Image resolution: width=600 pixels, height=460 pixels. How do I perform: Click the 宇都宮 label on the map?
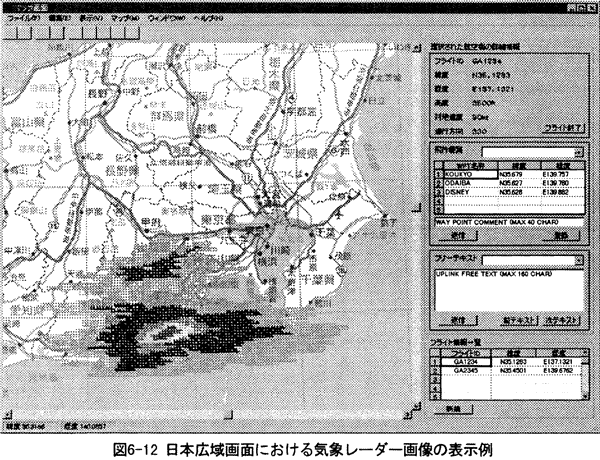[x=301, y=112]
